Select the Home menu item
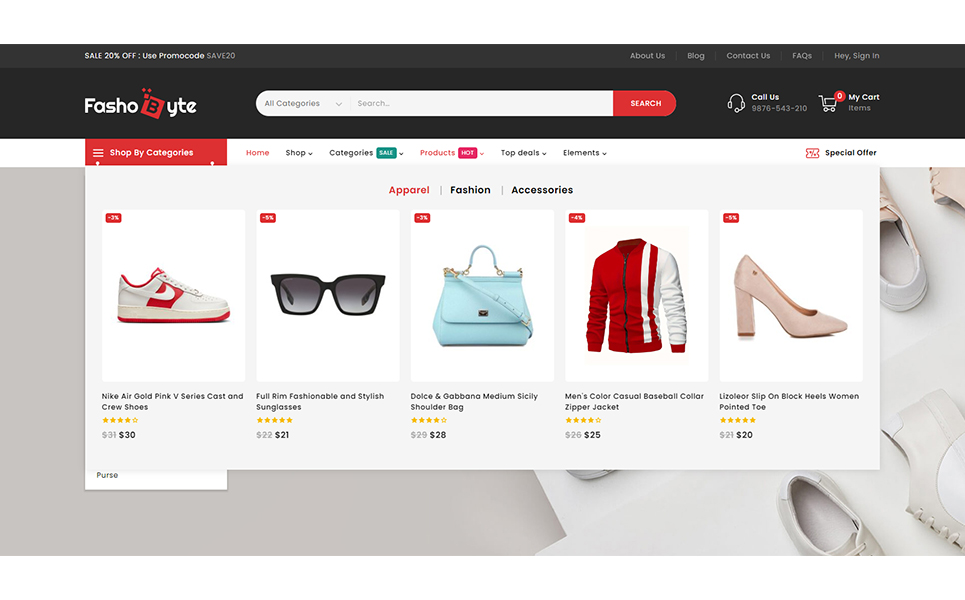Image resolution: width=965 pixels, height=600 pixels. (x=258, y=153)
